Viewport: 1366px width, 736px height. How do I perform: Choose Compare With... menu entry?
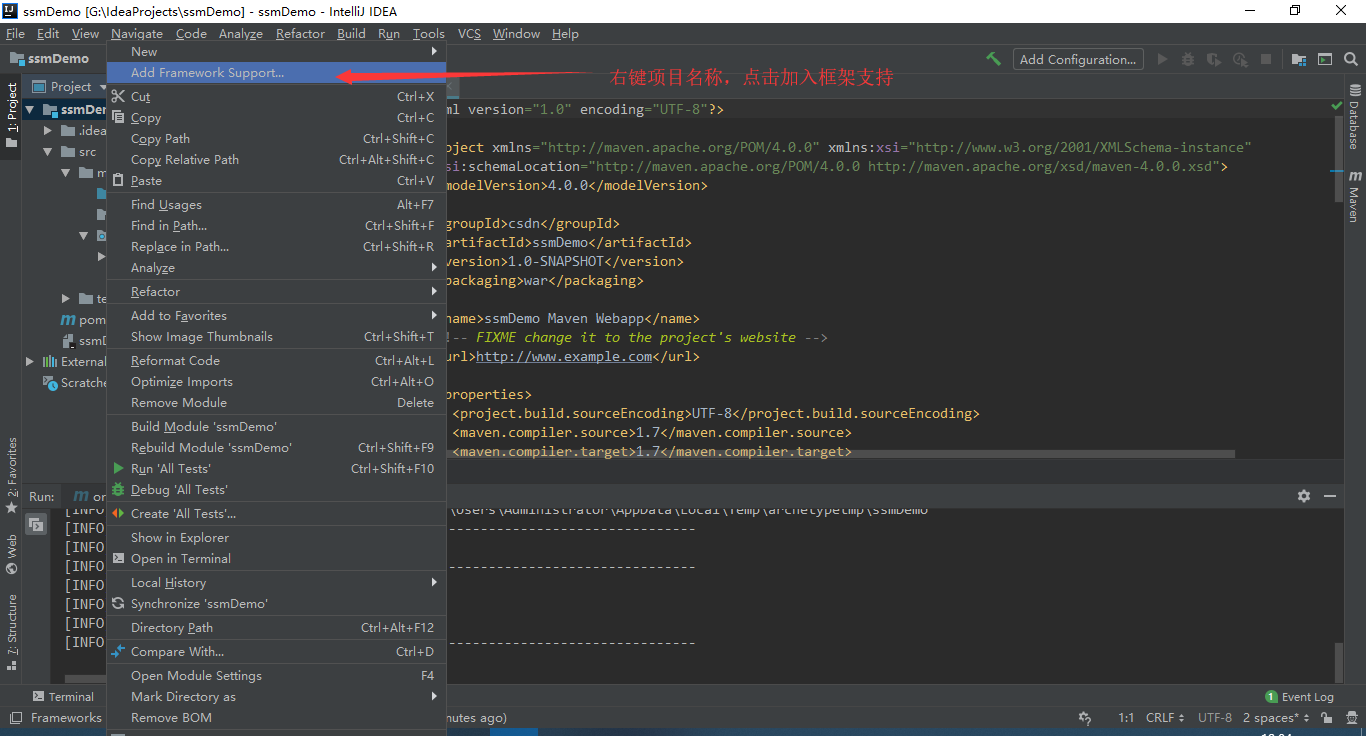276,651
